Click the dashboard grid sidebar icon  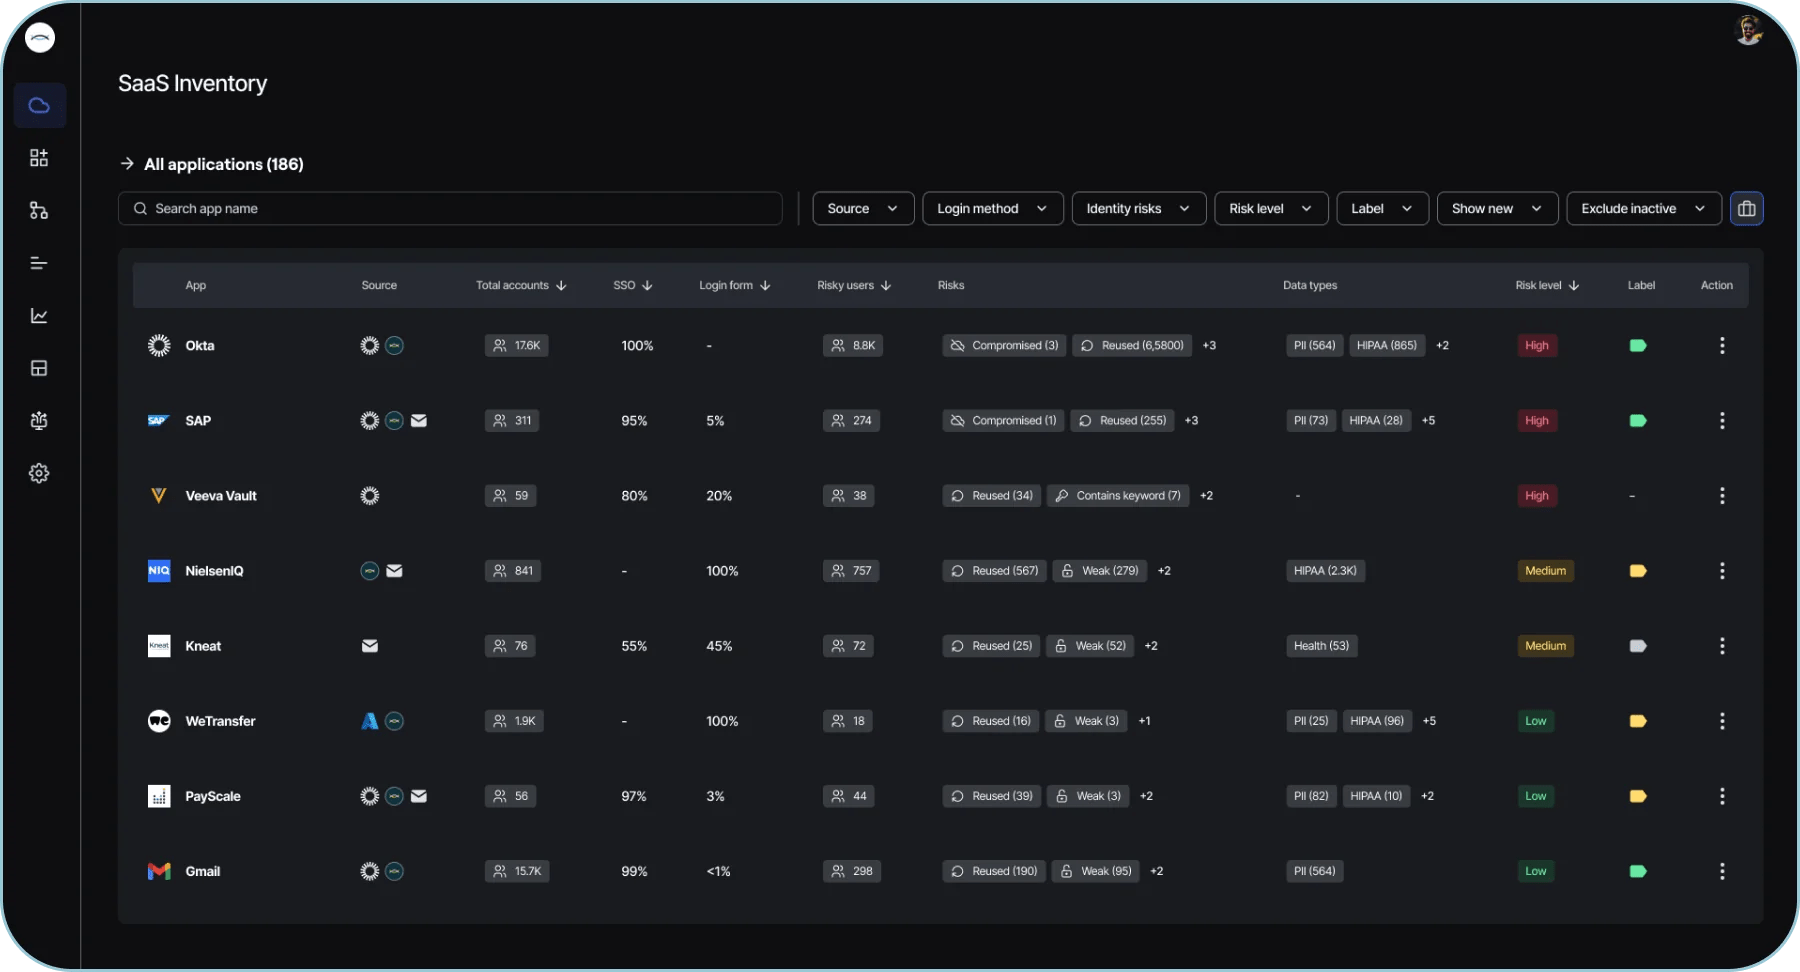click(39, 158)
